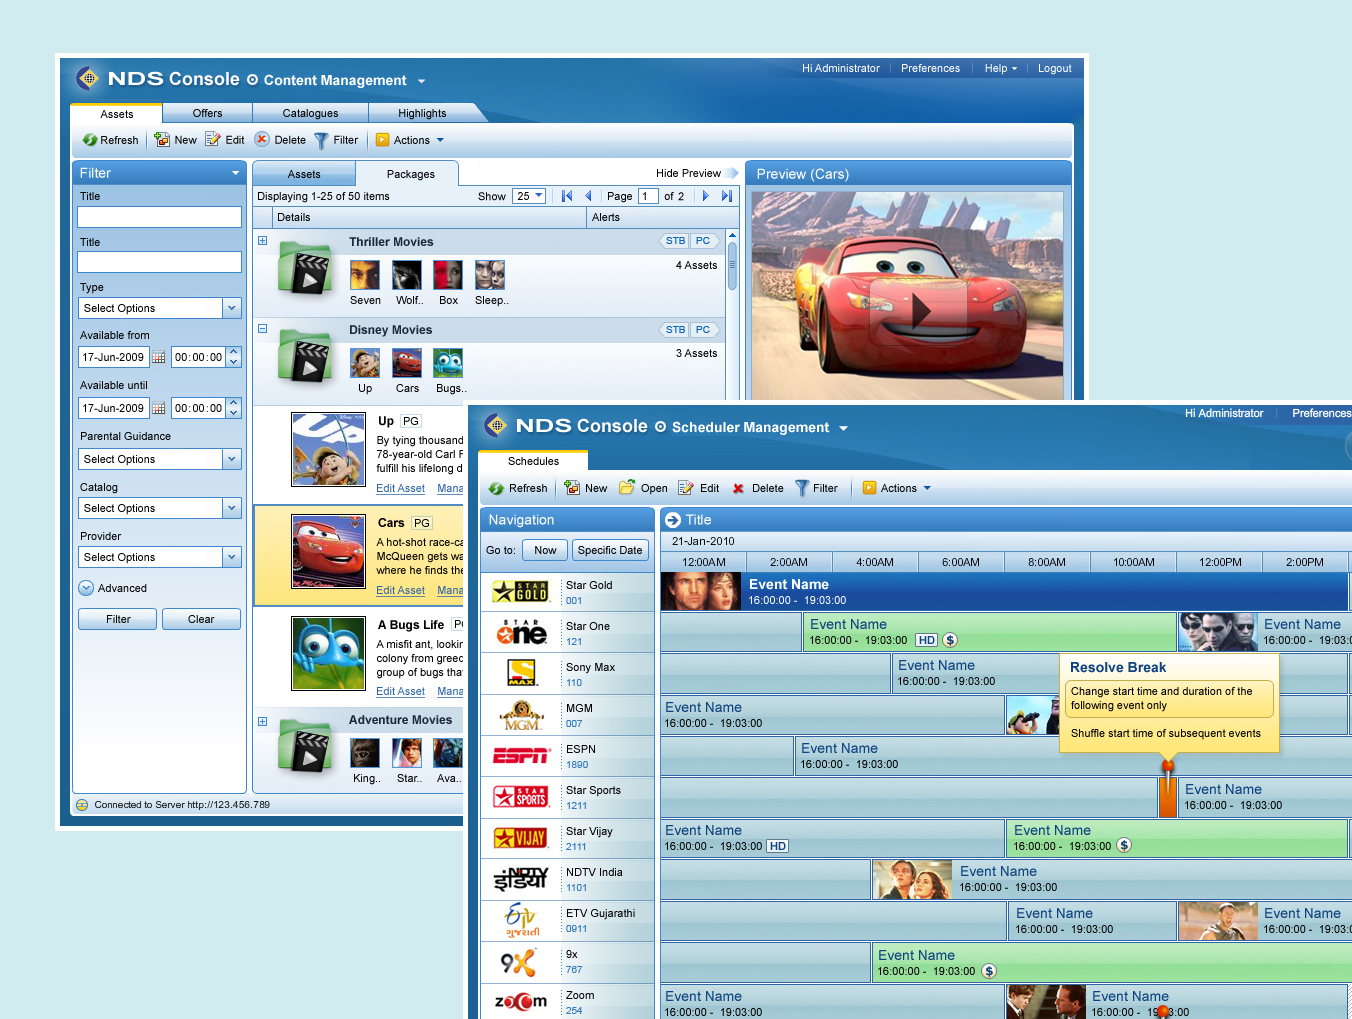Open the Type Select Options dropdown
This screenshot has width=1352, height=1019.
(159, 308)
